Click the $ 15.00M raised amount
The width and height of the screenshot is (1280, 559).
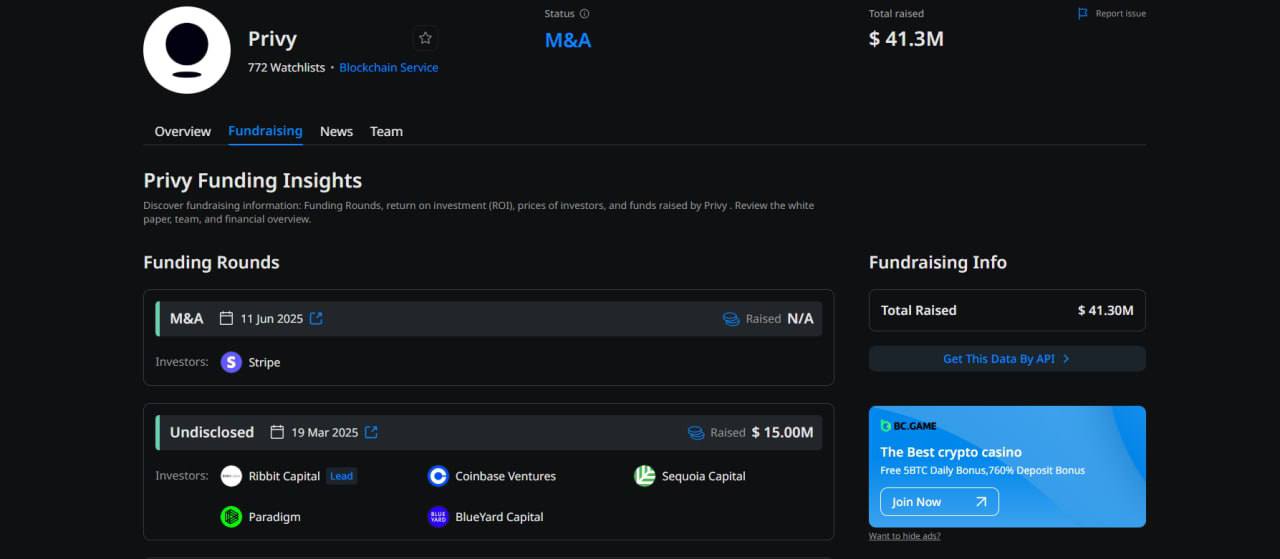pyautogui.click(x=782, y=433)
